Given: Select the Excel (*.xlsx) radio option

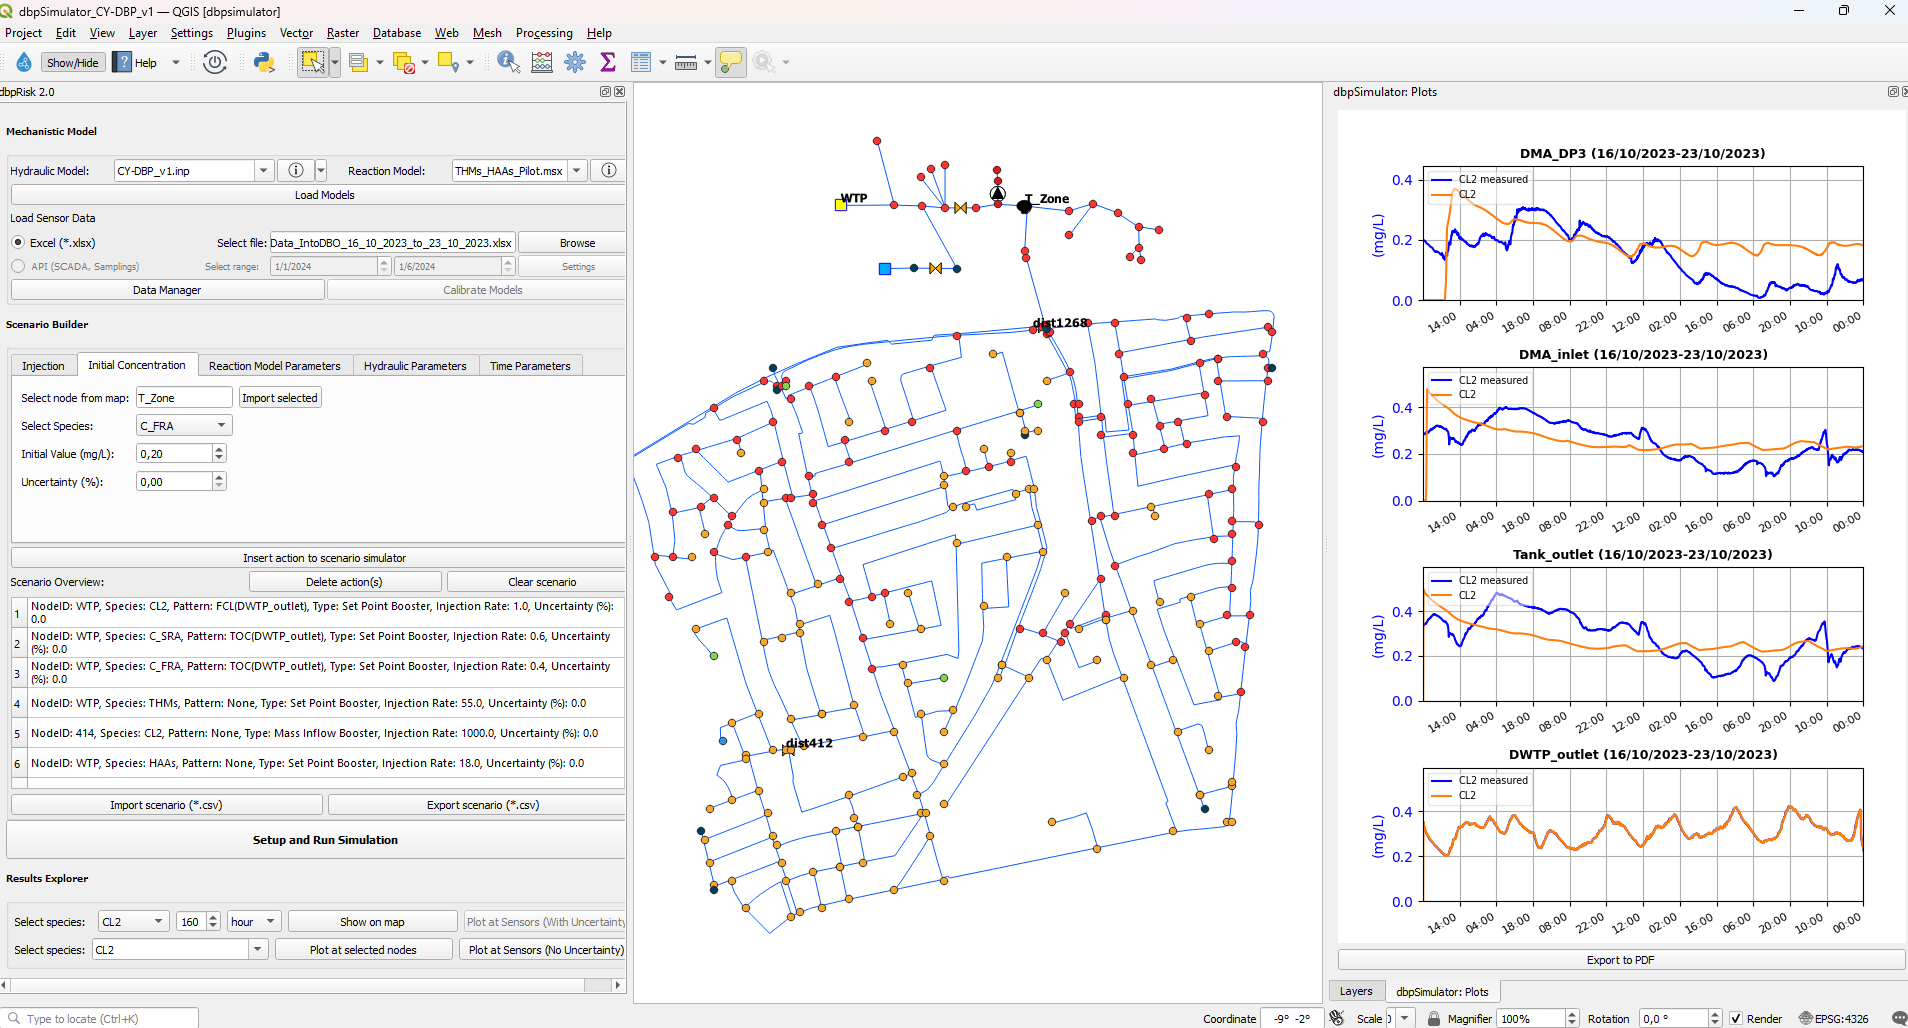Looking at the screenshot, I should pyautogui.click(x=18, y=242).
